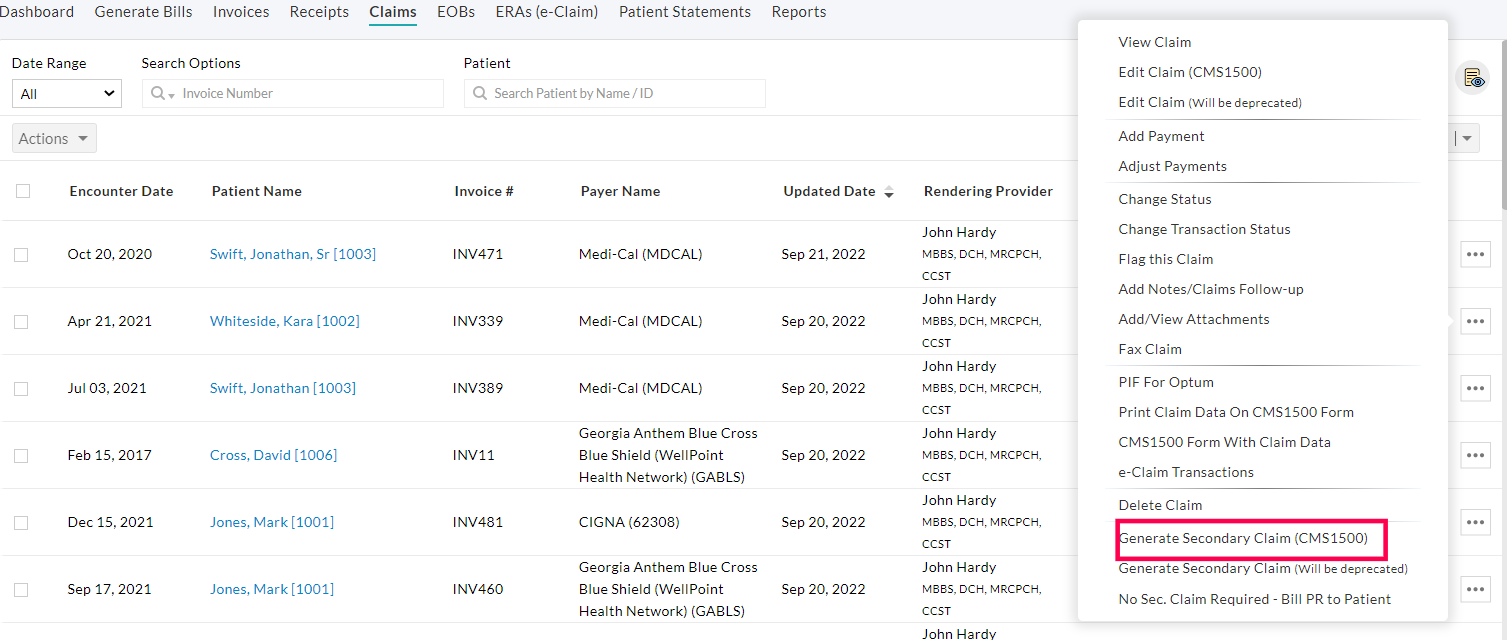Switch to the EOBs tab
The width and height of the screenshot is (1507, 640).
point(455,12)
